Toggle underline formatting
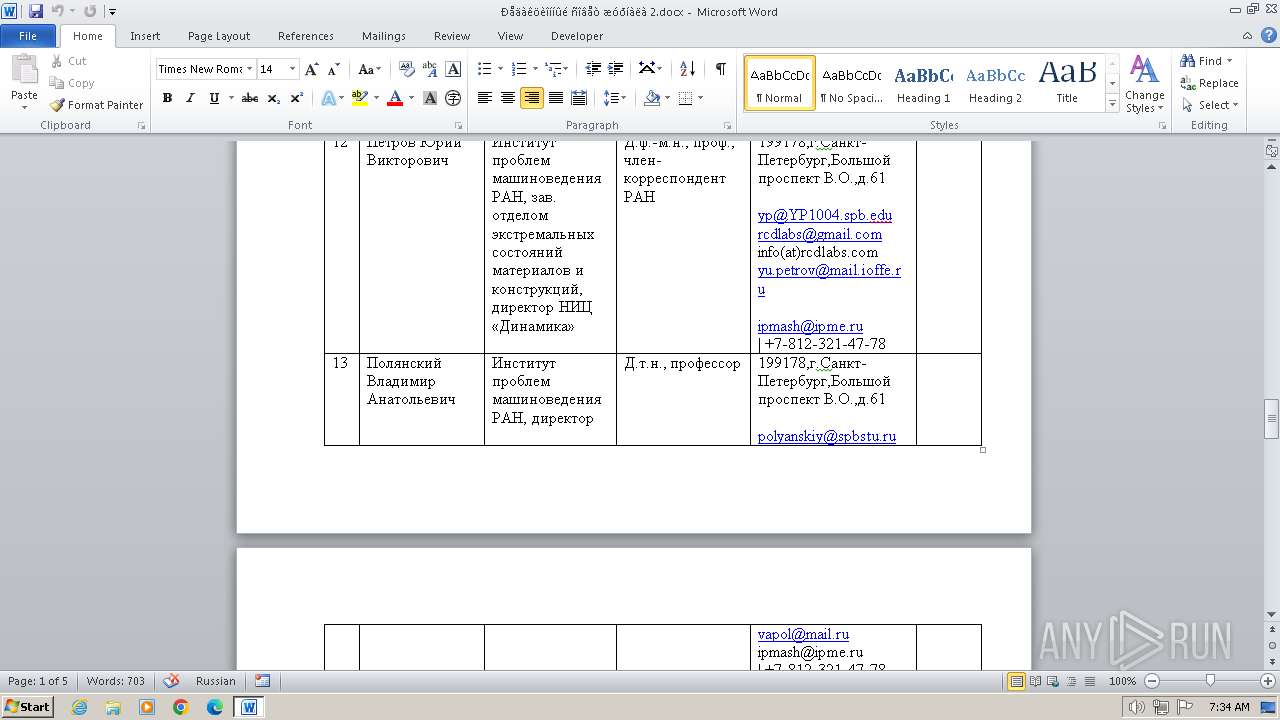The width and height of the screenshot is (1280, 720). click(x=214, y=98)
